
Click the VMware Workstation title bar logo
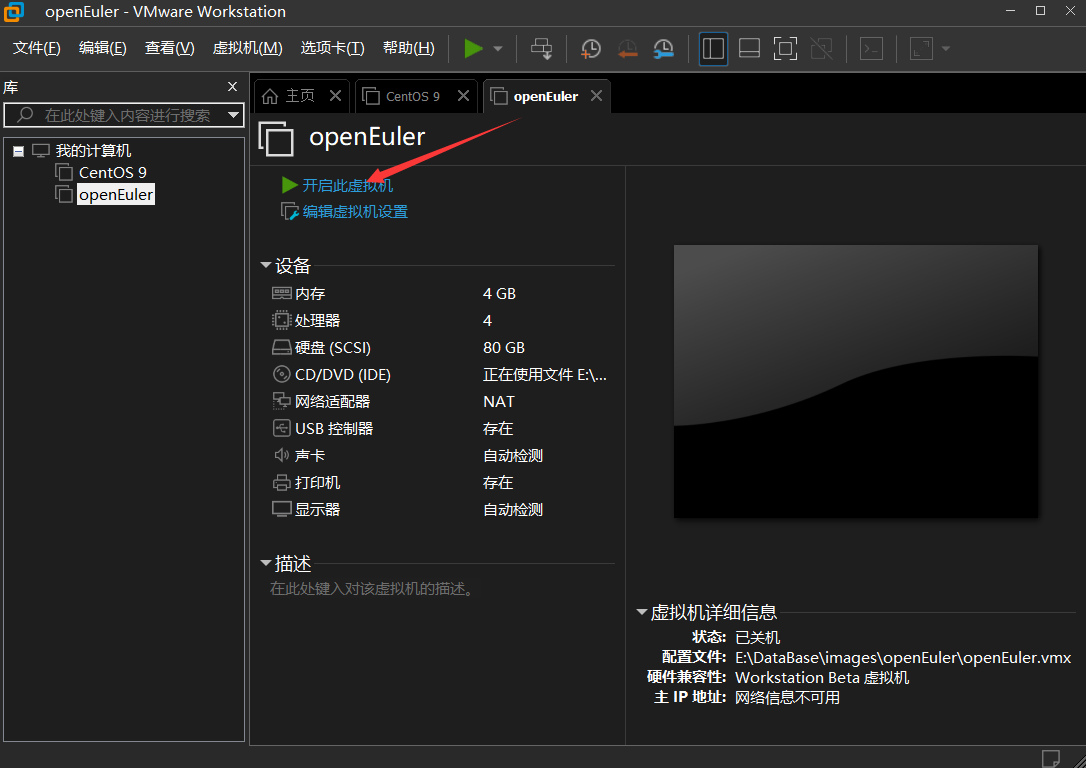13,11
